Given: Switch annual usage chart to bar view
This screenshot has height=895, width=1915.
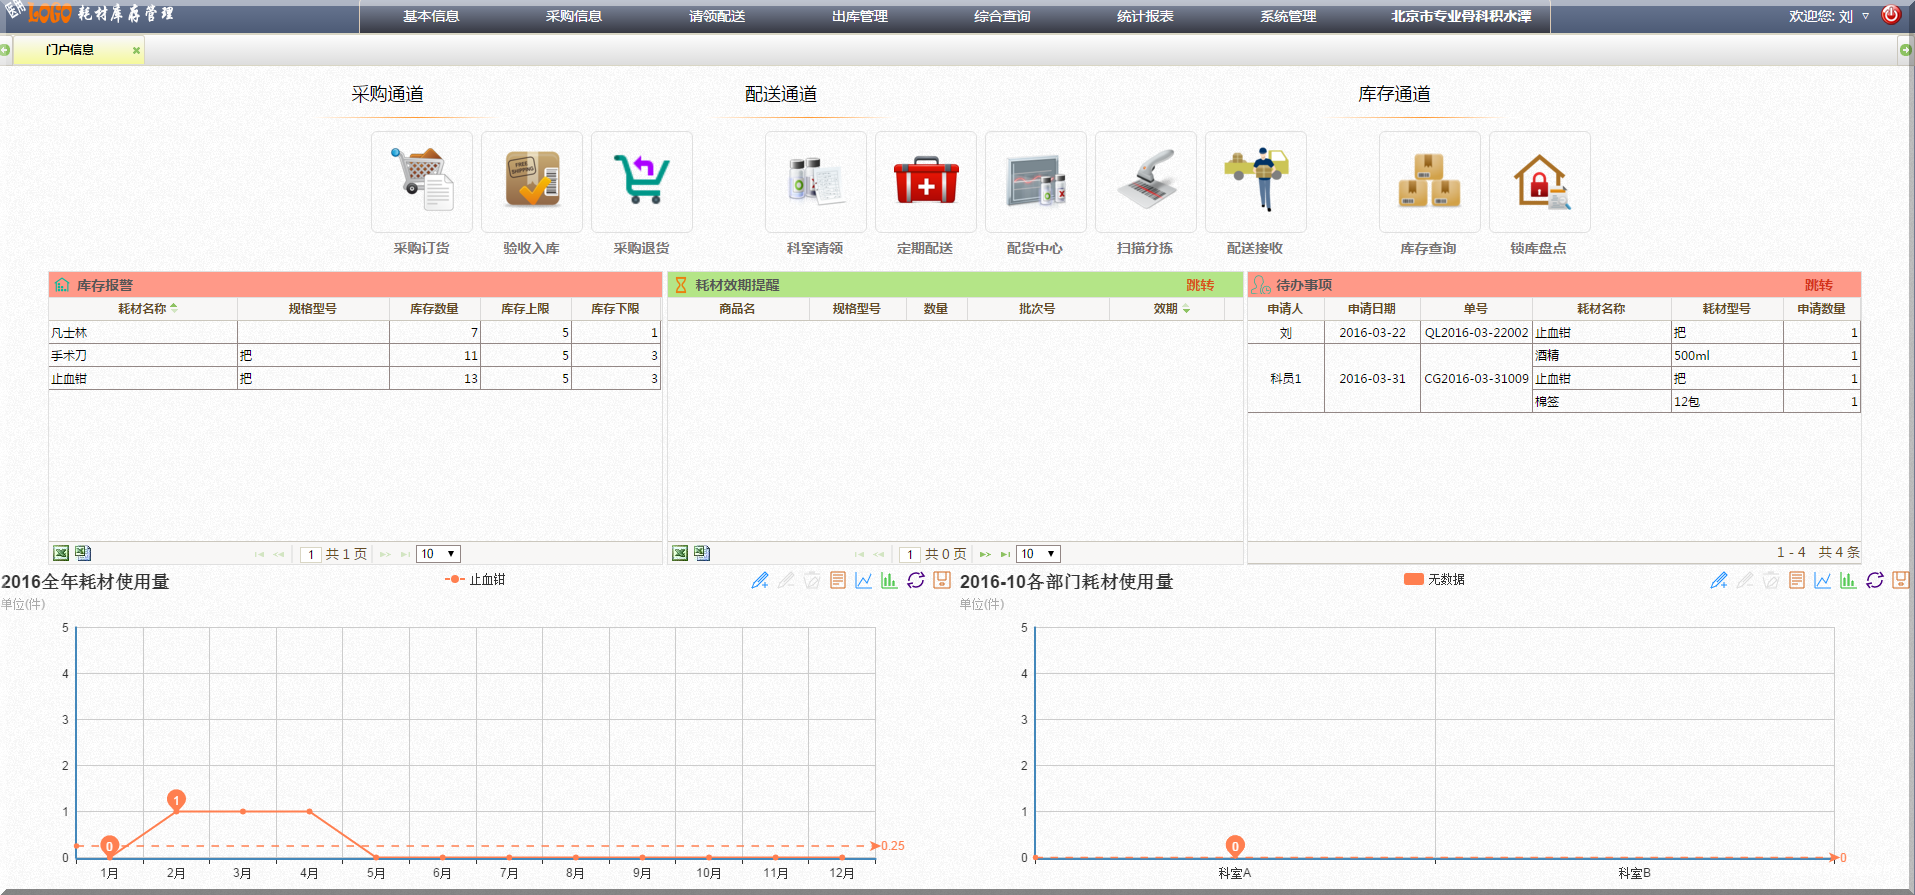Looking at the screenshot, I should point(889,580).
